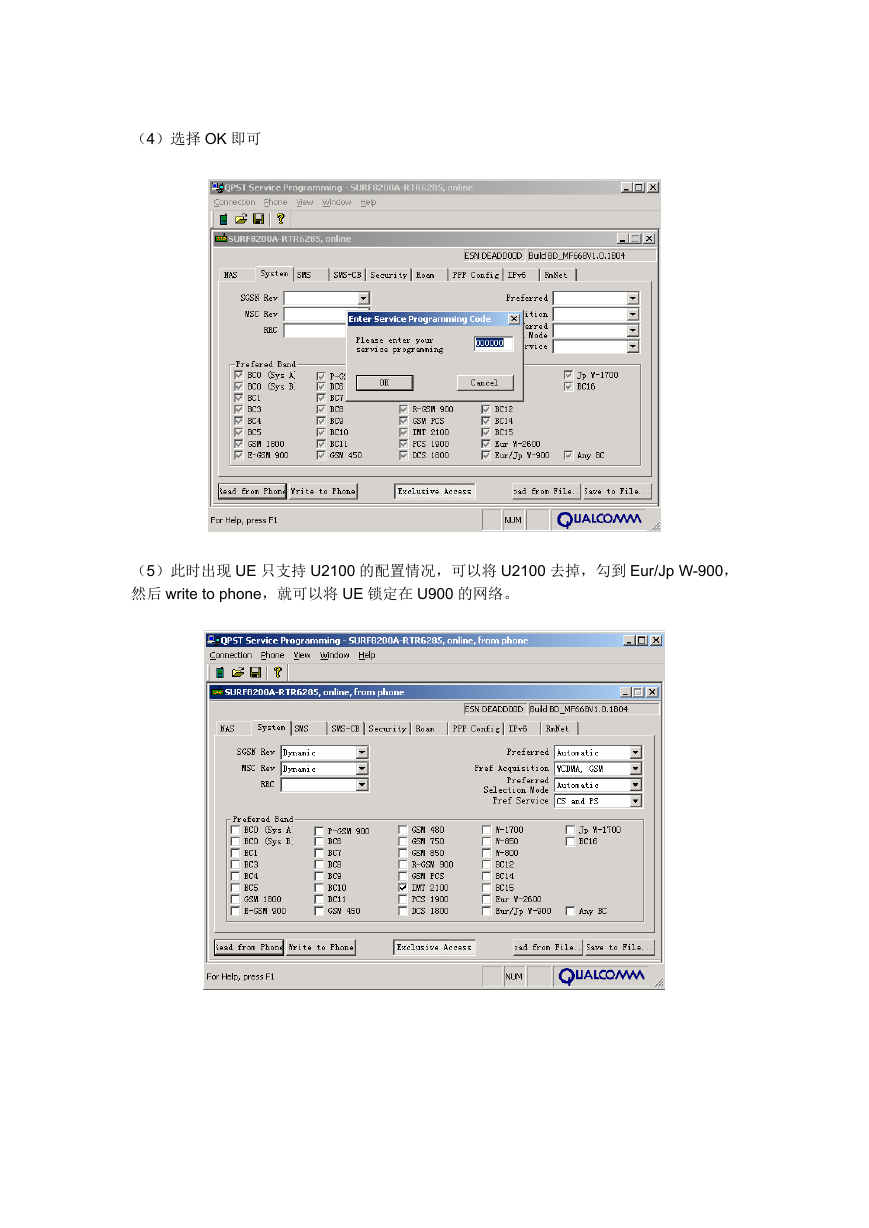Toggle PCS 1900 in the from-phone window
Image resolution: width=869 pixels, height=1228 pixels.
click(x=403, y=899)
